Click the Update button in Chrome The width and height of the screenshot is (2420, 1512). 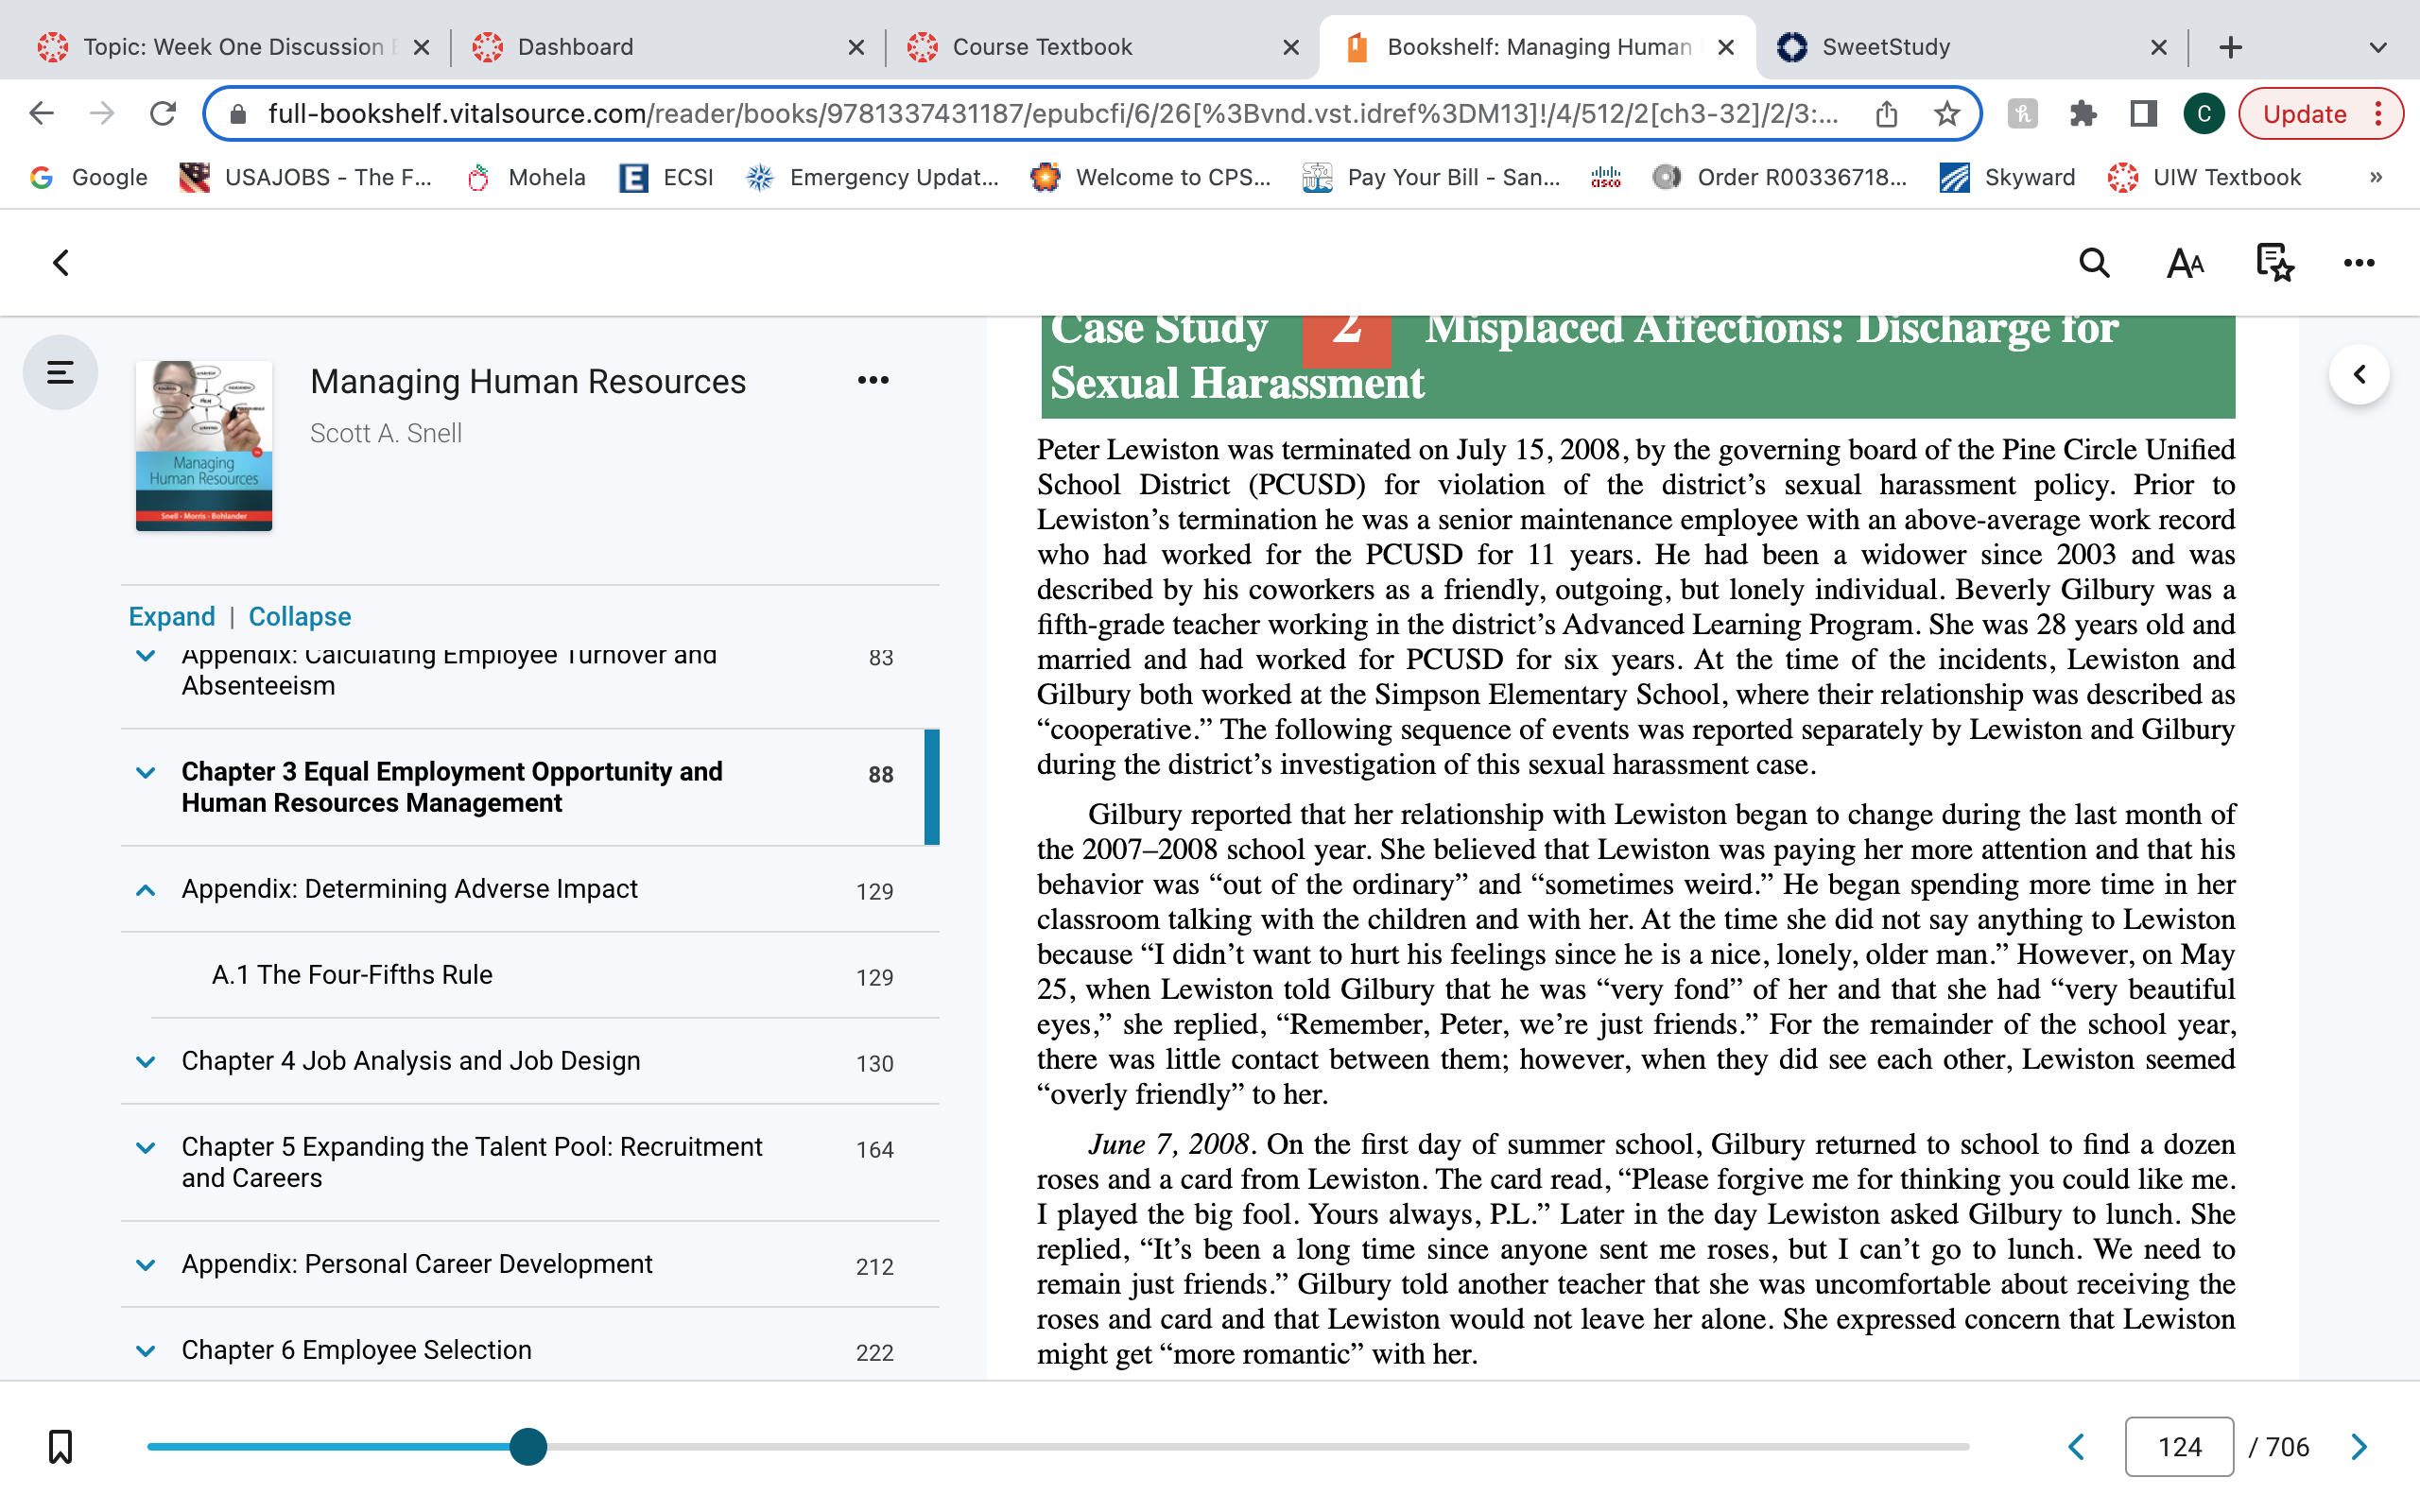coord(2304,114)
